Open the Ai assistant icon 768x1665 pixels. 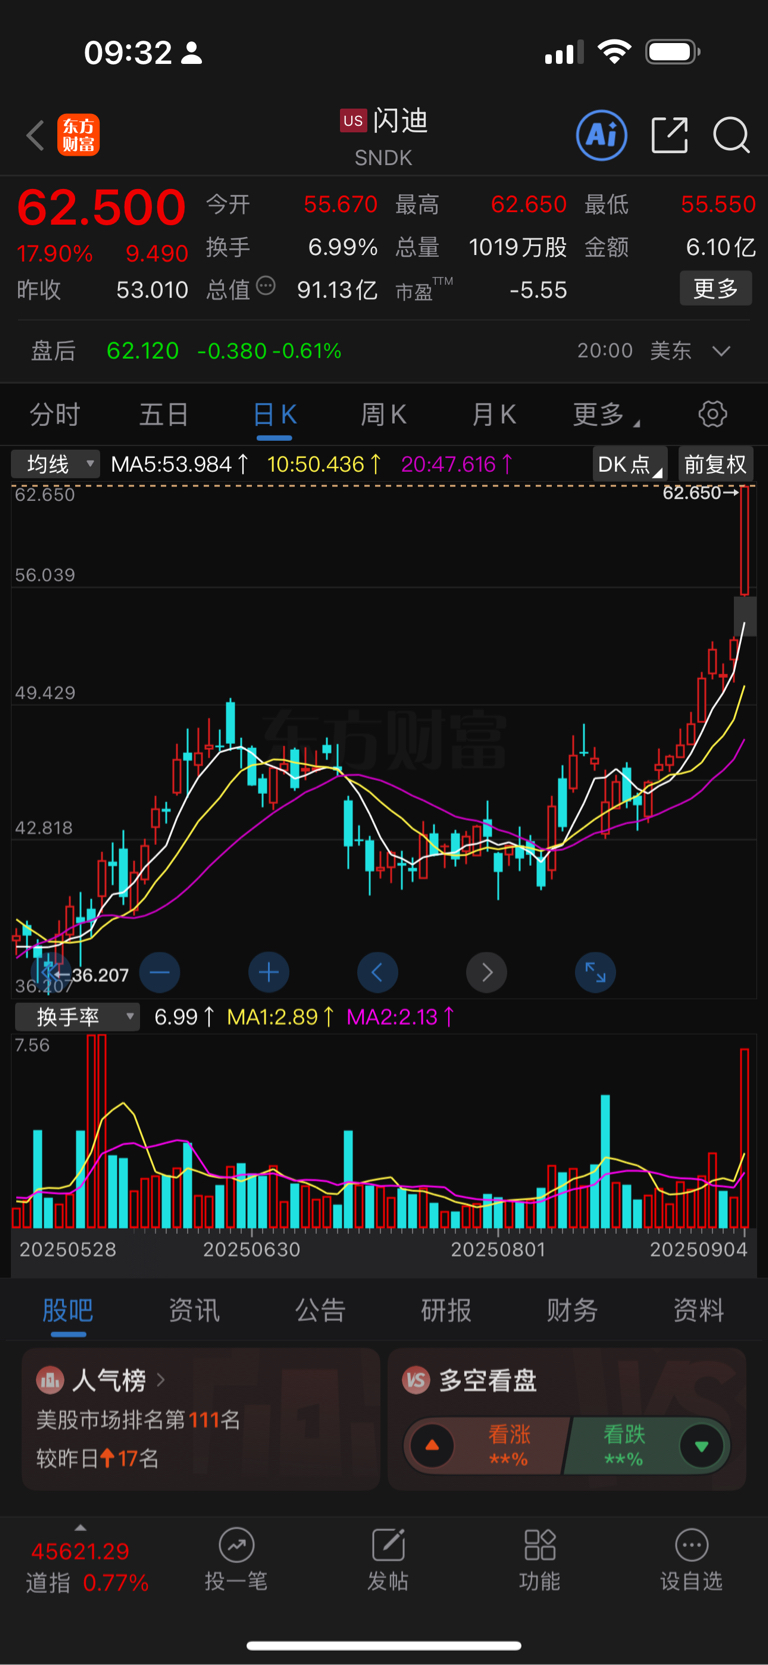(602, 135)
